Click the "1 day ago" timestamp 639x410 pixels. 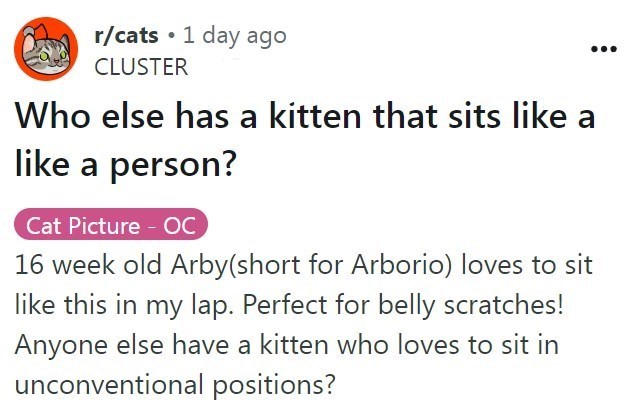coord(235,36)
